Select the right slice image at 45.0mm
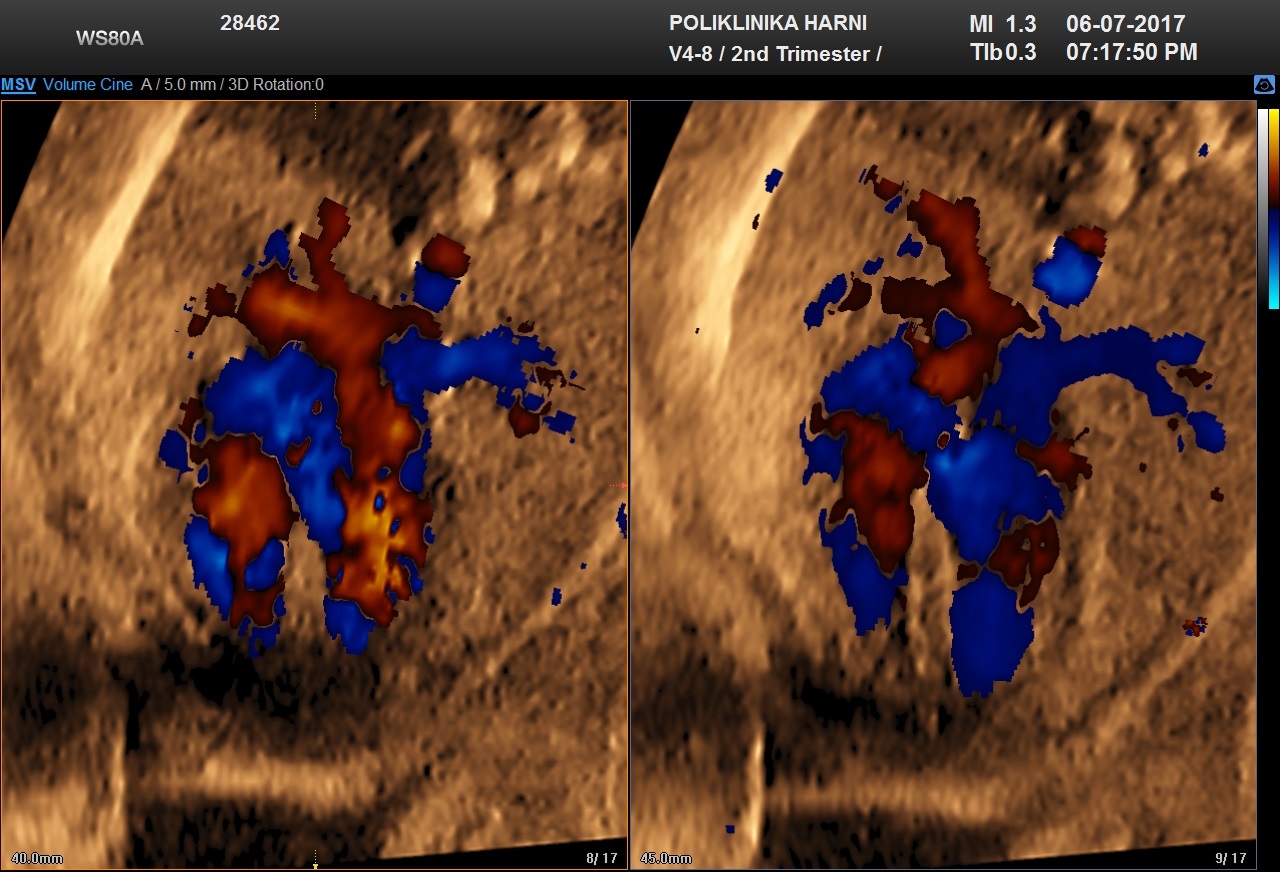 pos(942,480)
